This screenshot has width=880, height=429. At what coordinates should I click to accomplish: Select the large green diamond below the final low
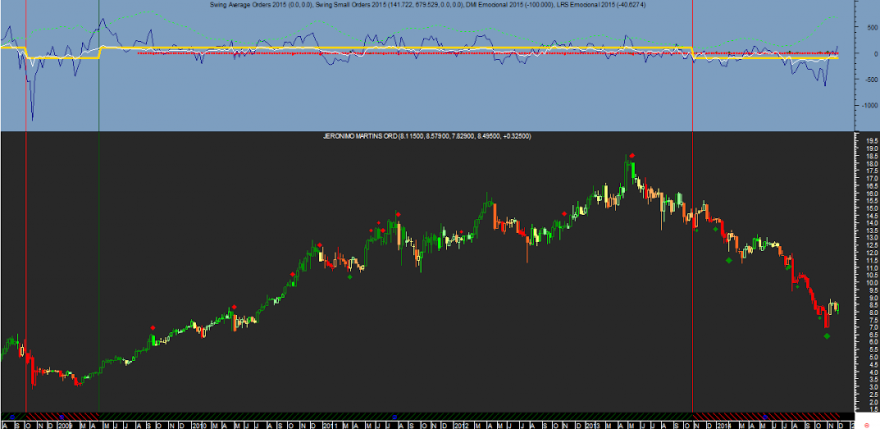(827, 336)
